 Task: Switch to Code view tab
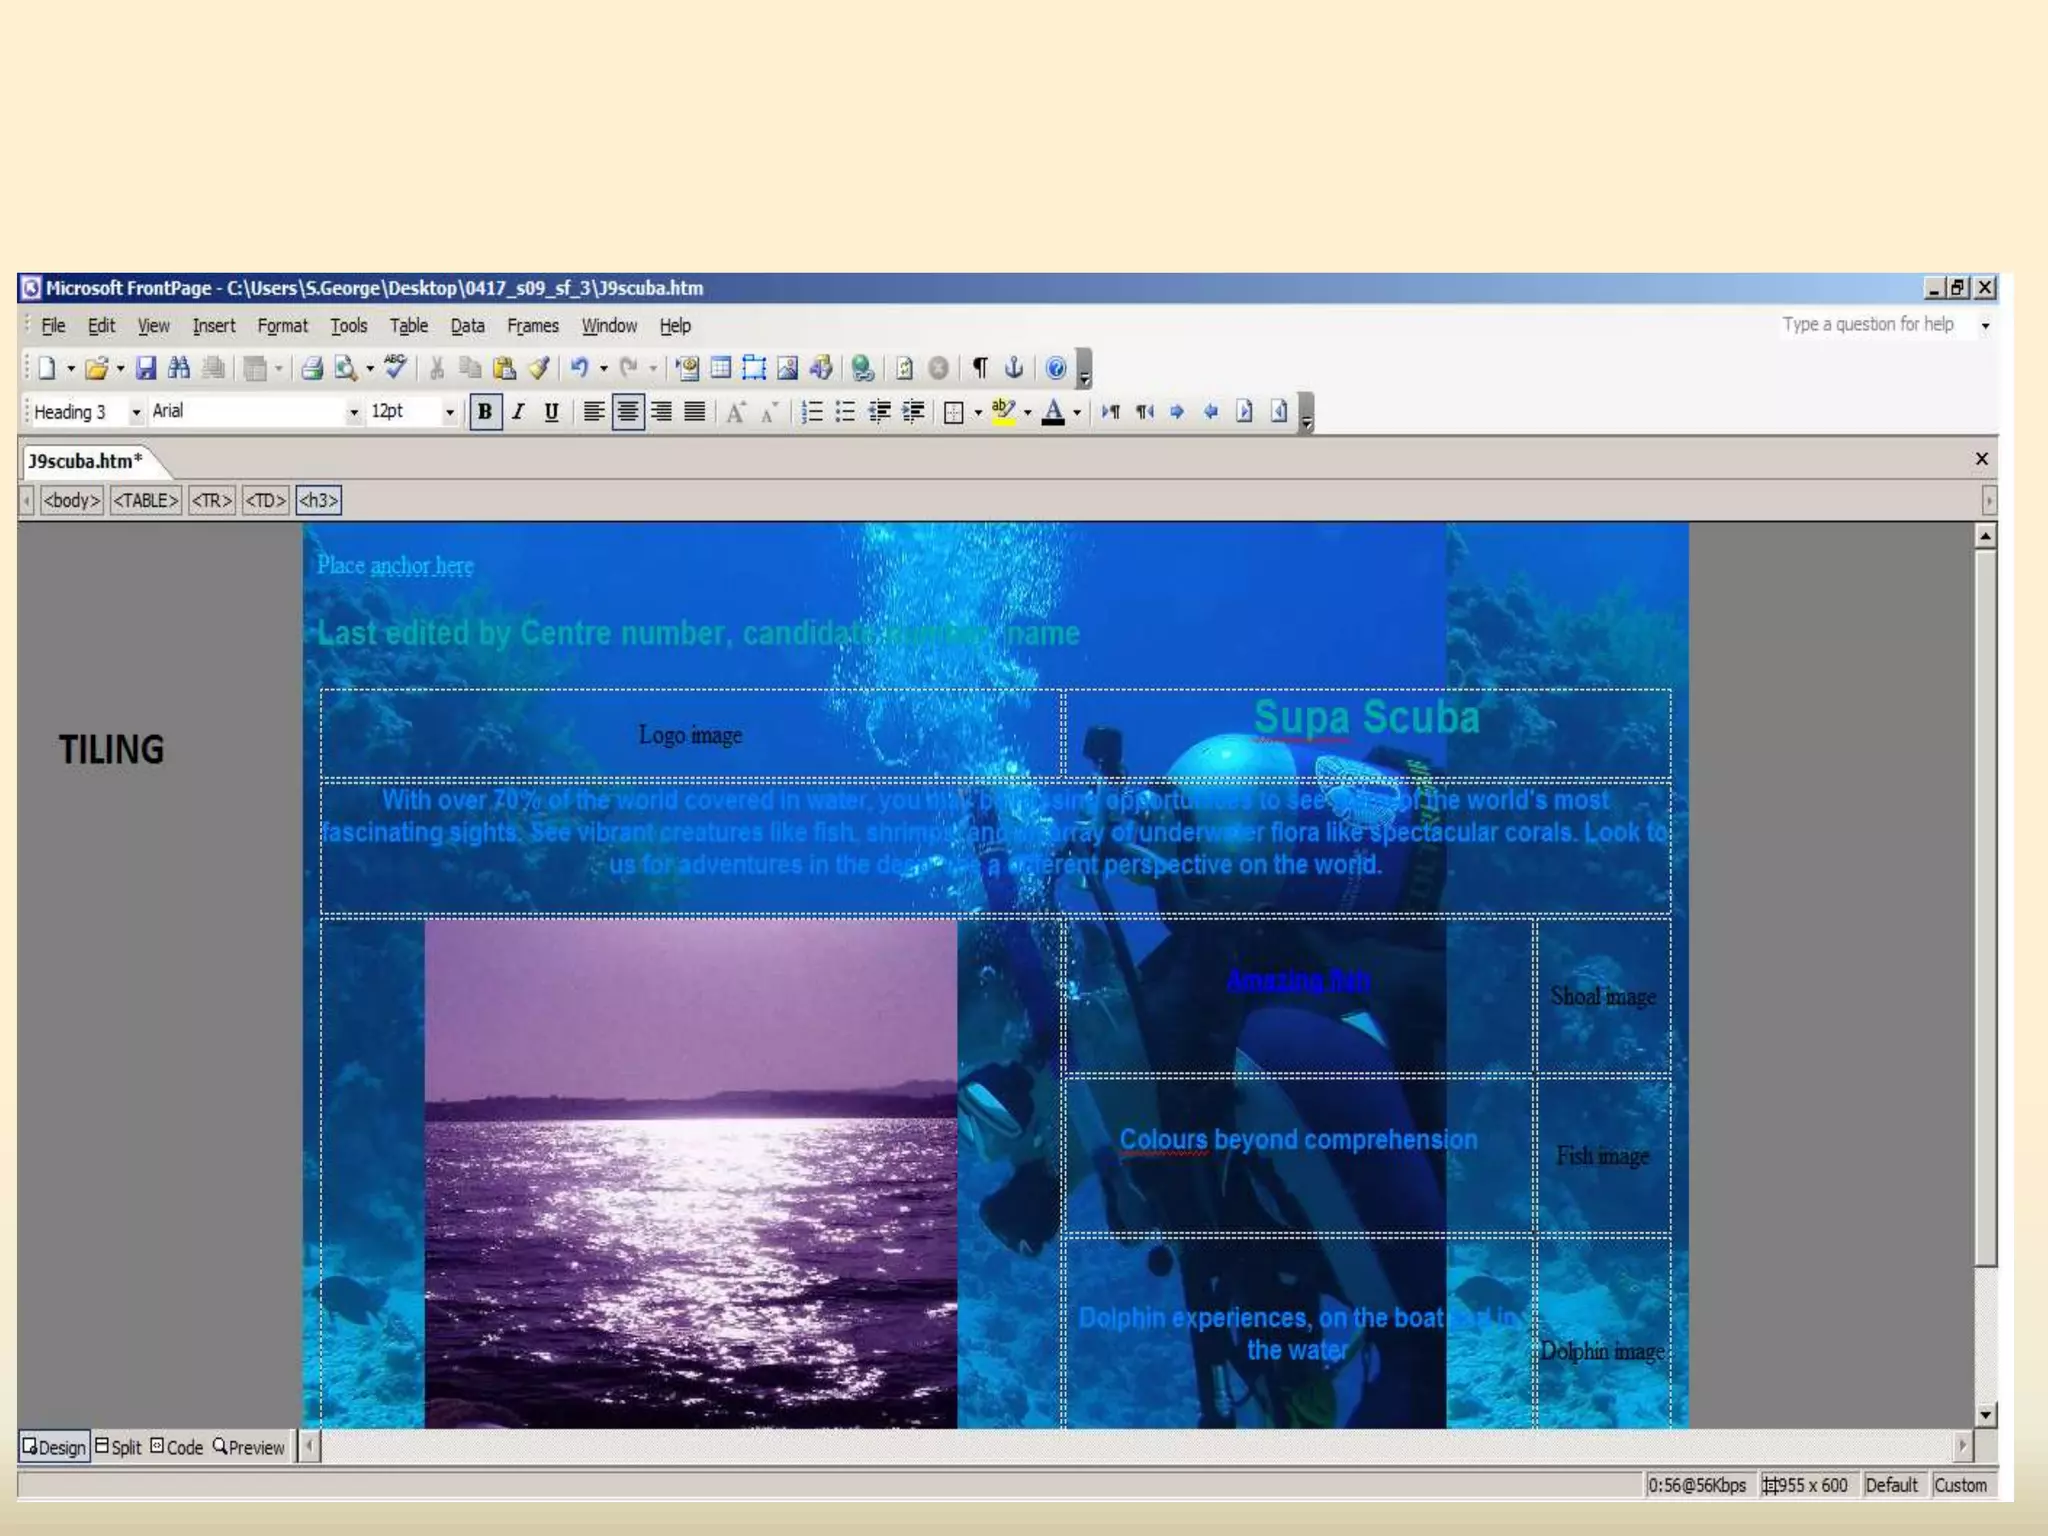tap(177, 1447)
